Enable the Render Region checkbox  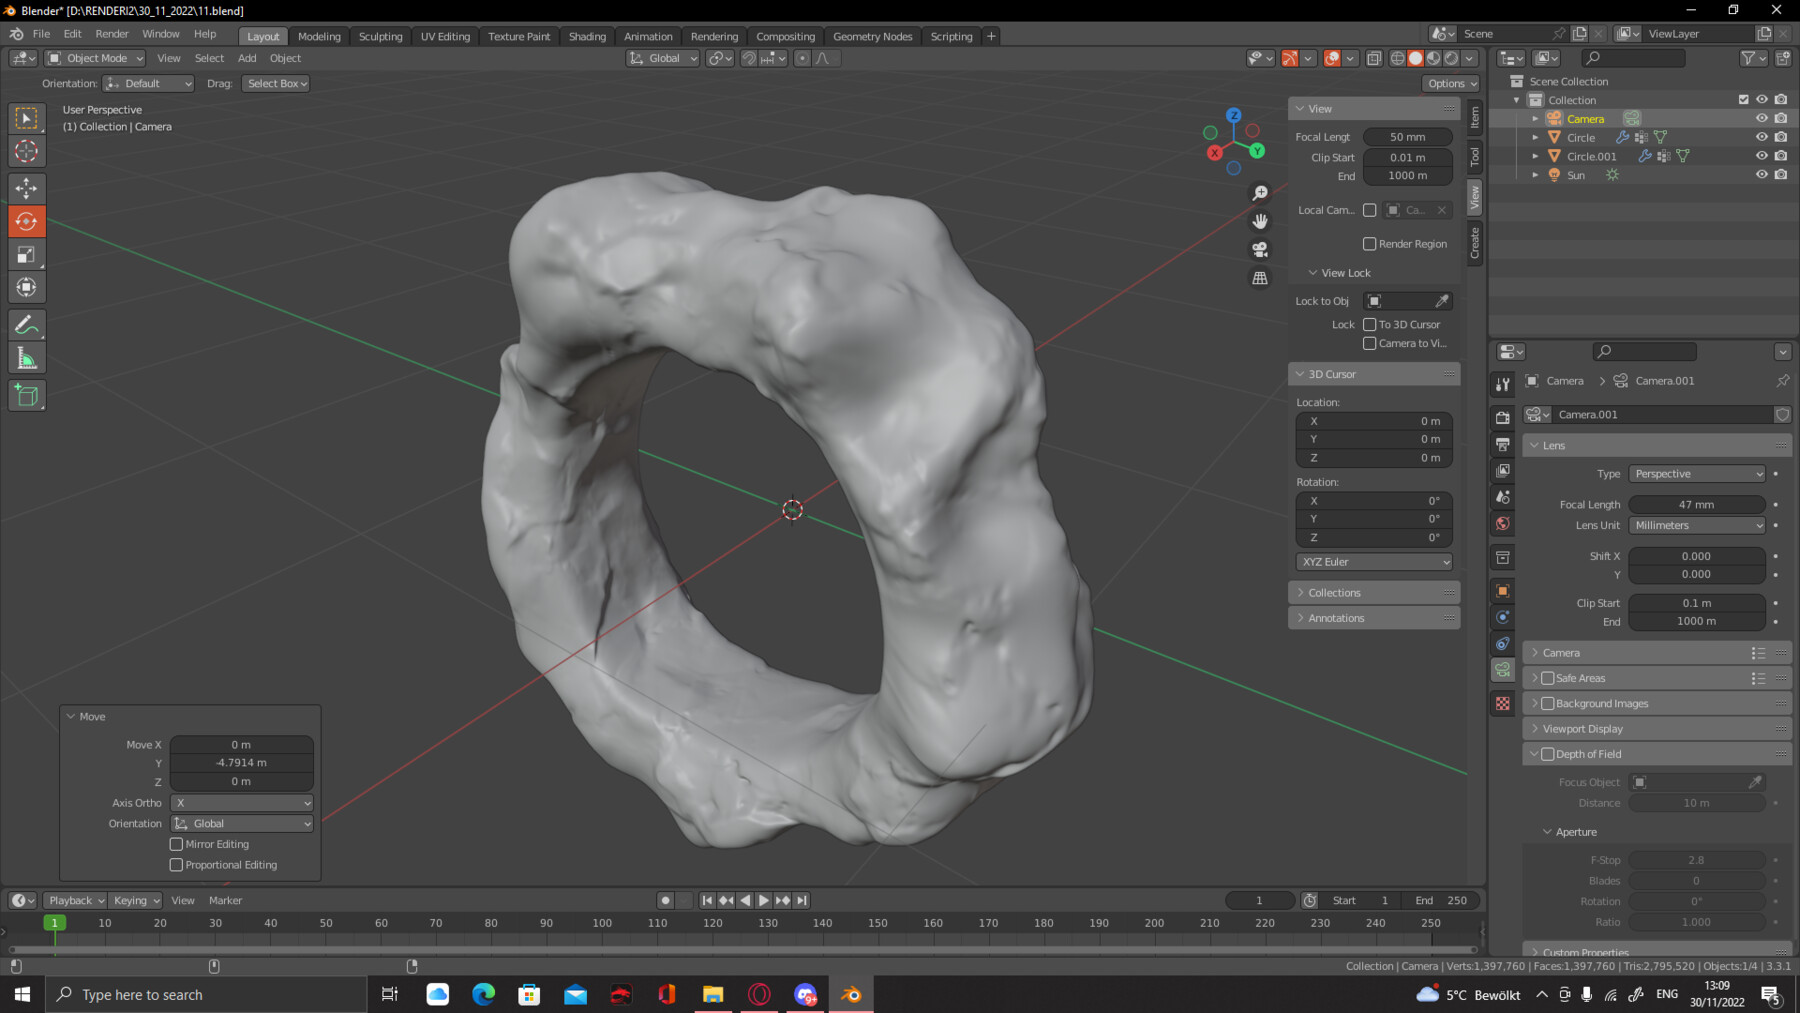pyautogui.click(x=1370, y=243)
